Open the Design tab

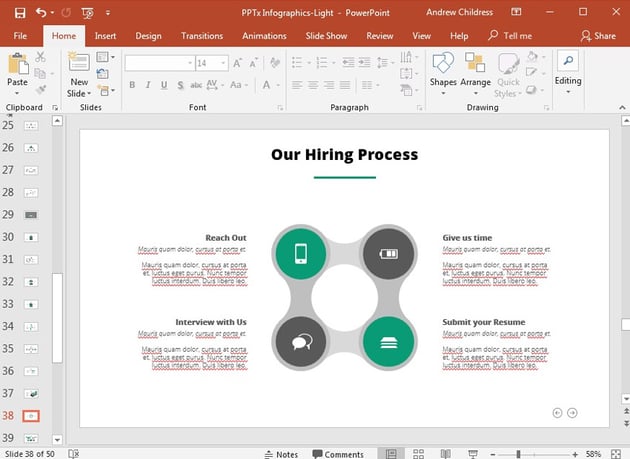(148, 36)
